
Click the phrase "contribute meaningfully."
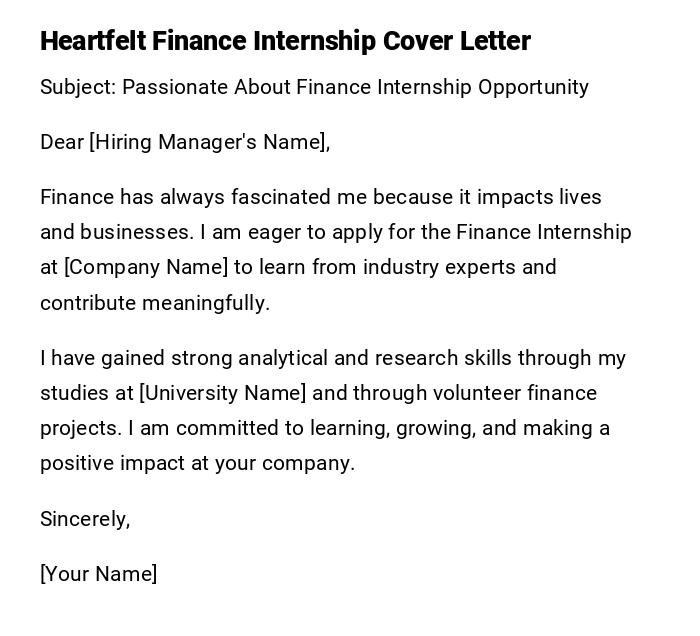[155, 303]
